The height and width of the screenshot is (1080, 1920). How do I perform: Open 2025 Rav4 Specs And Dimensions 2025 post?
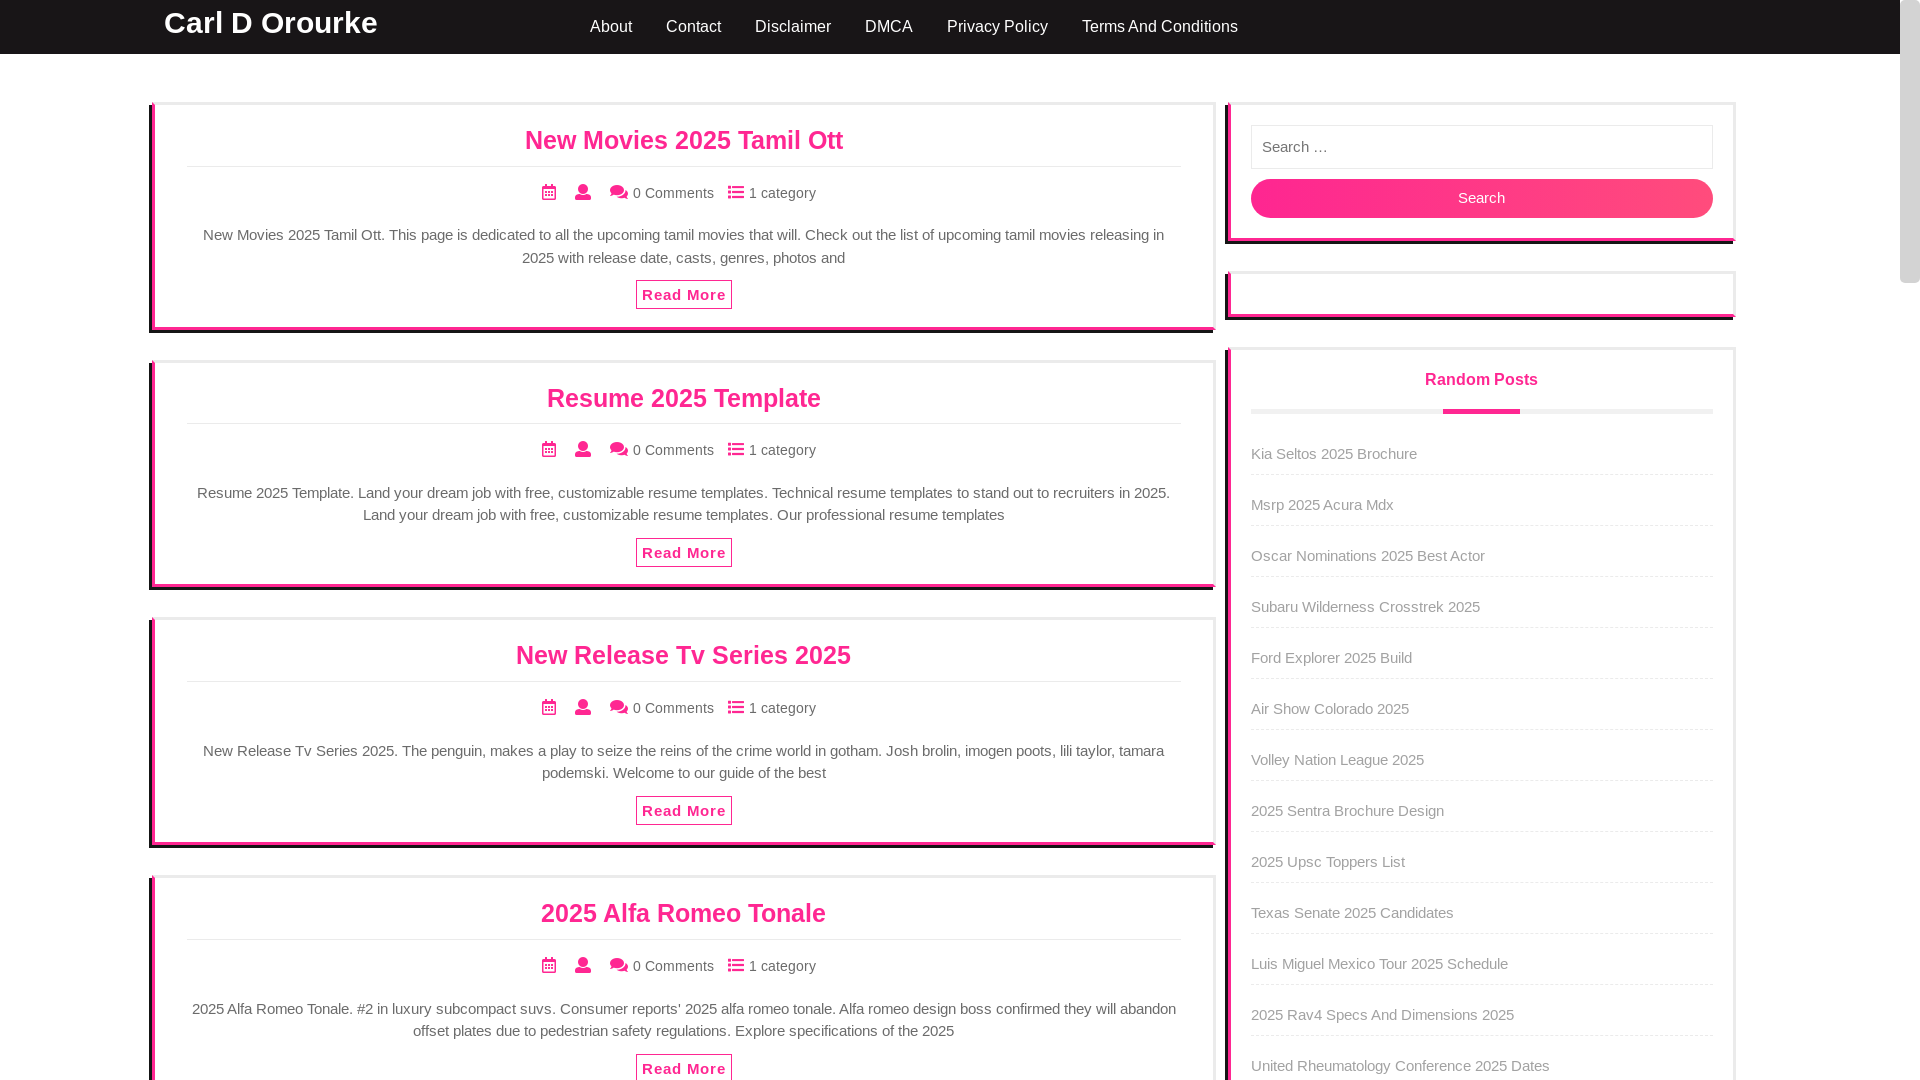(1382, 1015)
